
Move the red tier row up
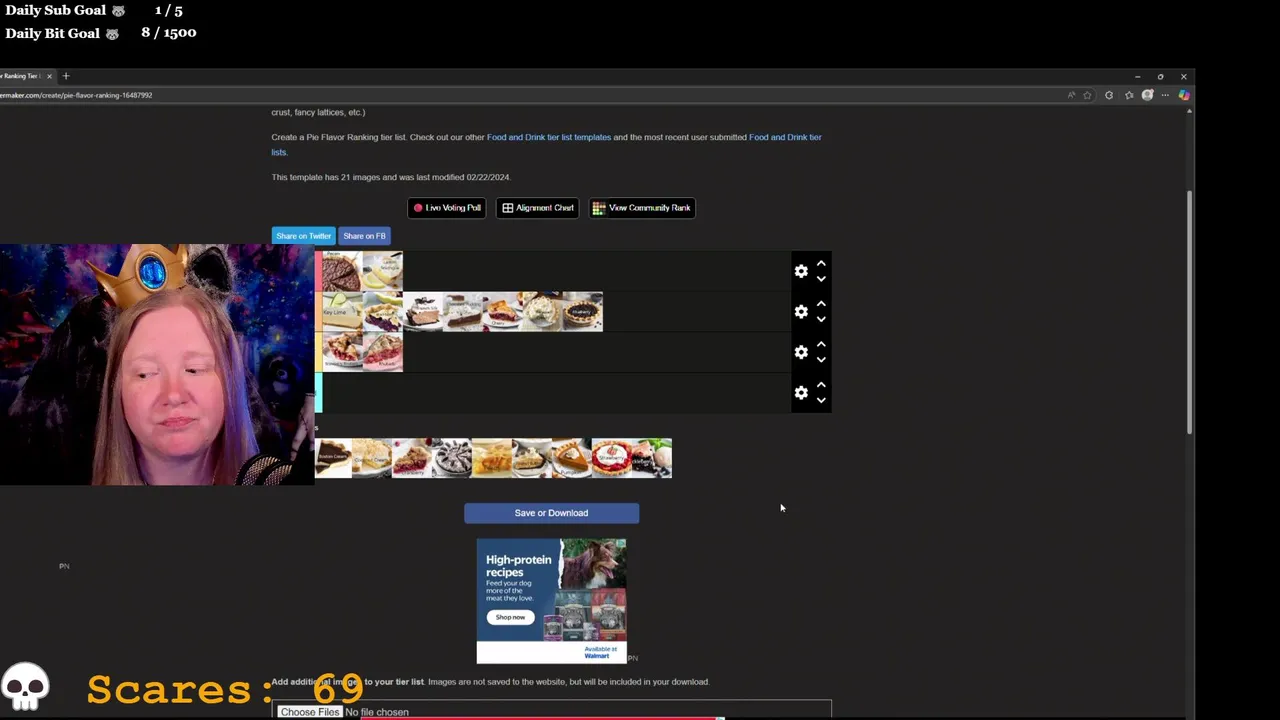pyautogui.click(x=821, y=264)
